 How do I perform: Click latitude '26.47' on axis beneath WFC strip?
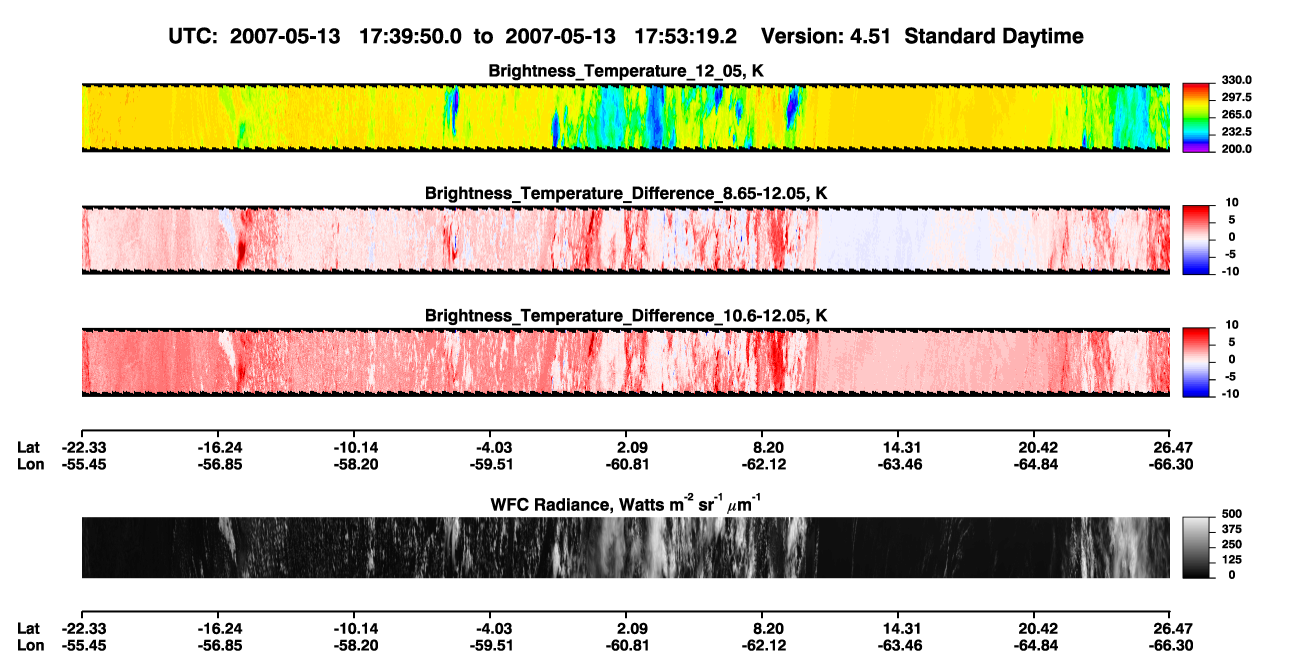(1174, 629)
